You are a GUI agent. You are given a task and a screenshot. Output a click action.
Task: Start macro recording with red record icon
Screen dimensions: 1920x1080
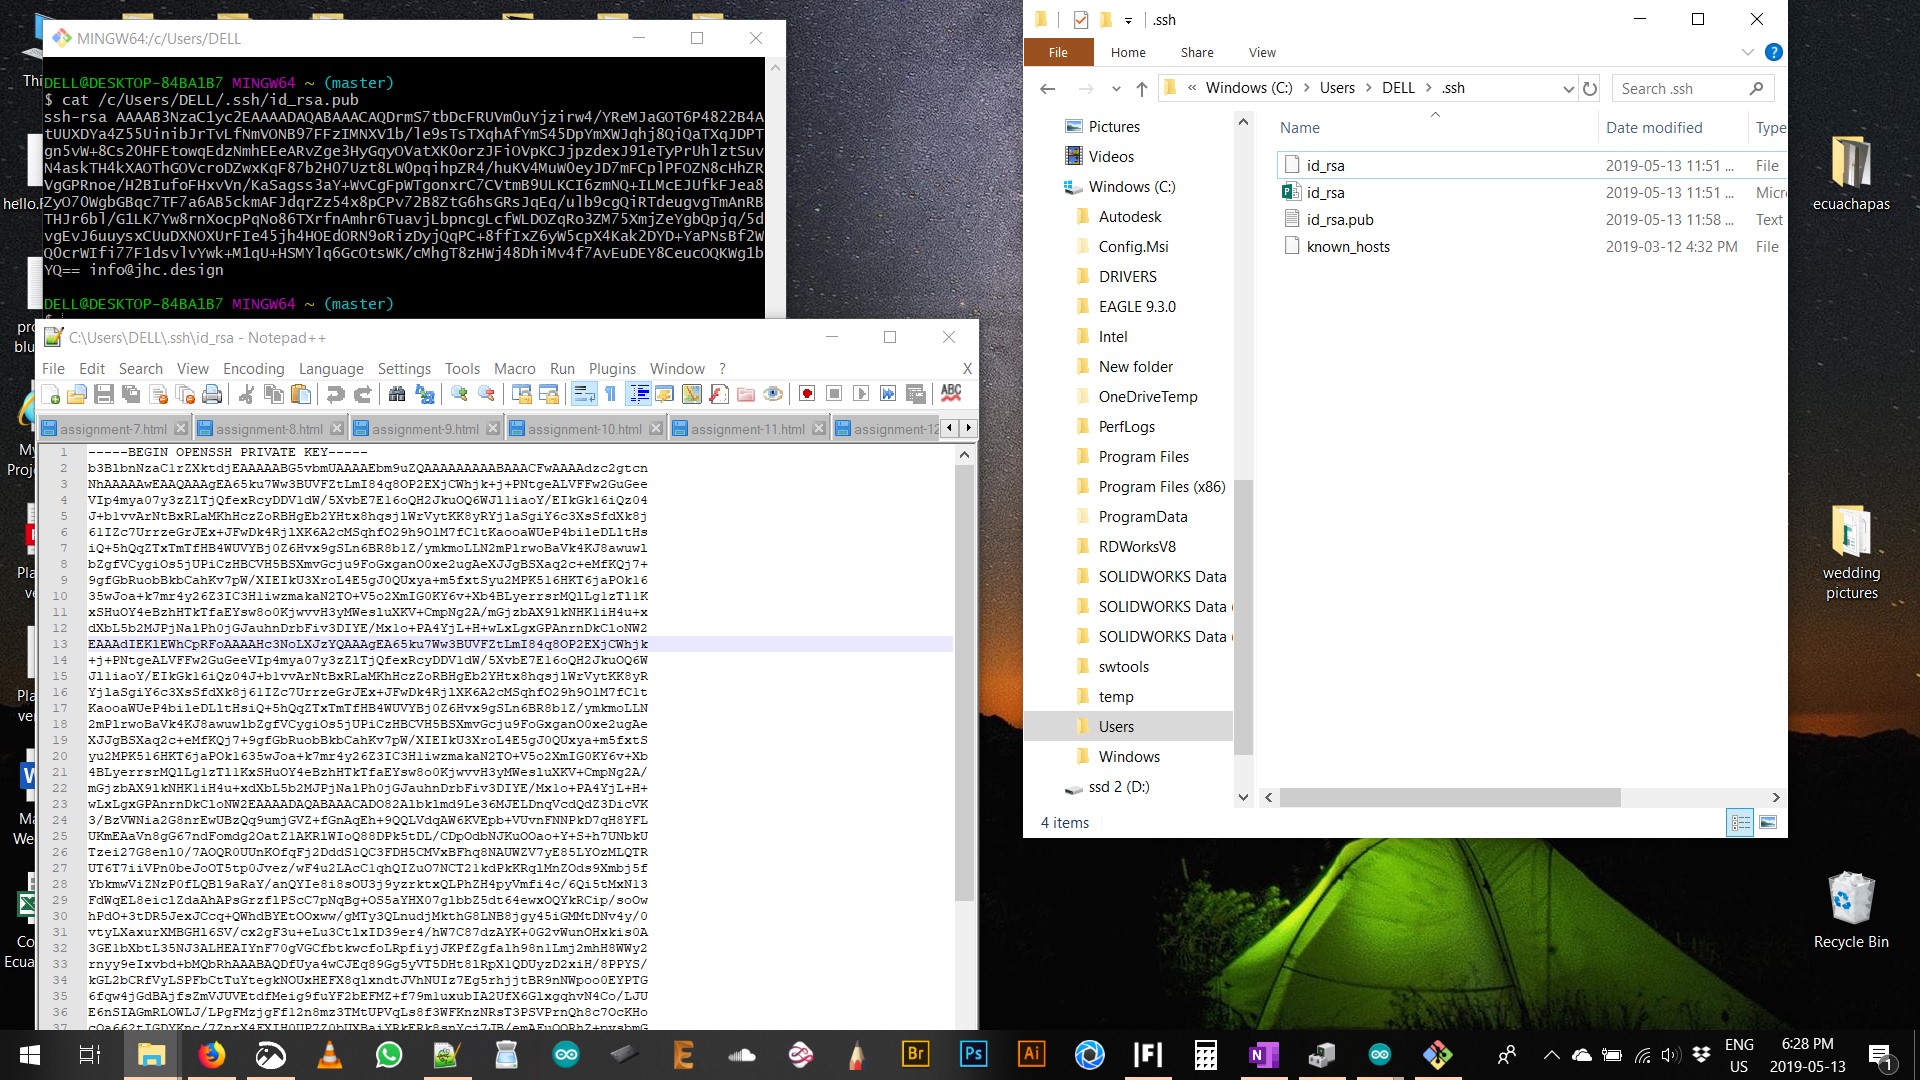(x=807, y=394)
